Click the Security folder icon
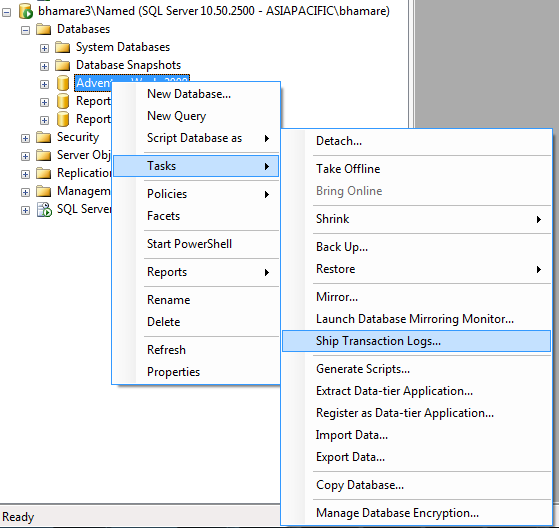This screenshot has height=528, width=559. pyautogui.click(x=44, y=137)
